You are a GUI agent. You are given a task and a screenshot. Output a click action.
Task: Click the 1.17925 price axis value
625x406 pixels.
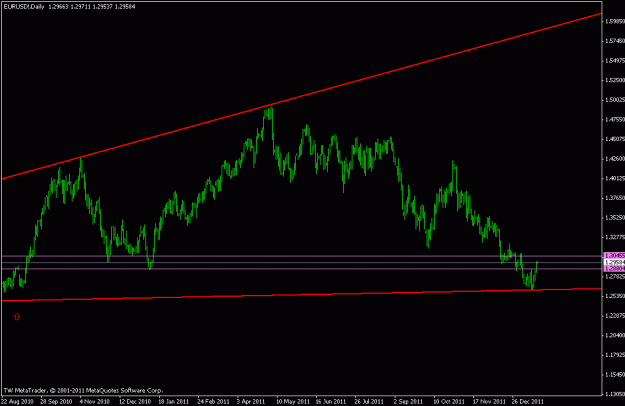point(615,355)
